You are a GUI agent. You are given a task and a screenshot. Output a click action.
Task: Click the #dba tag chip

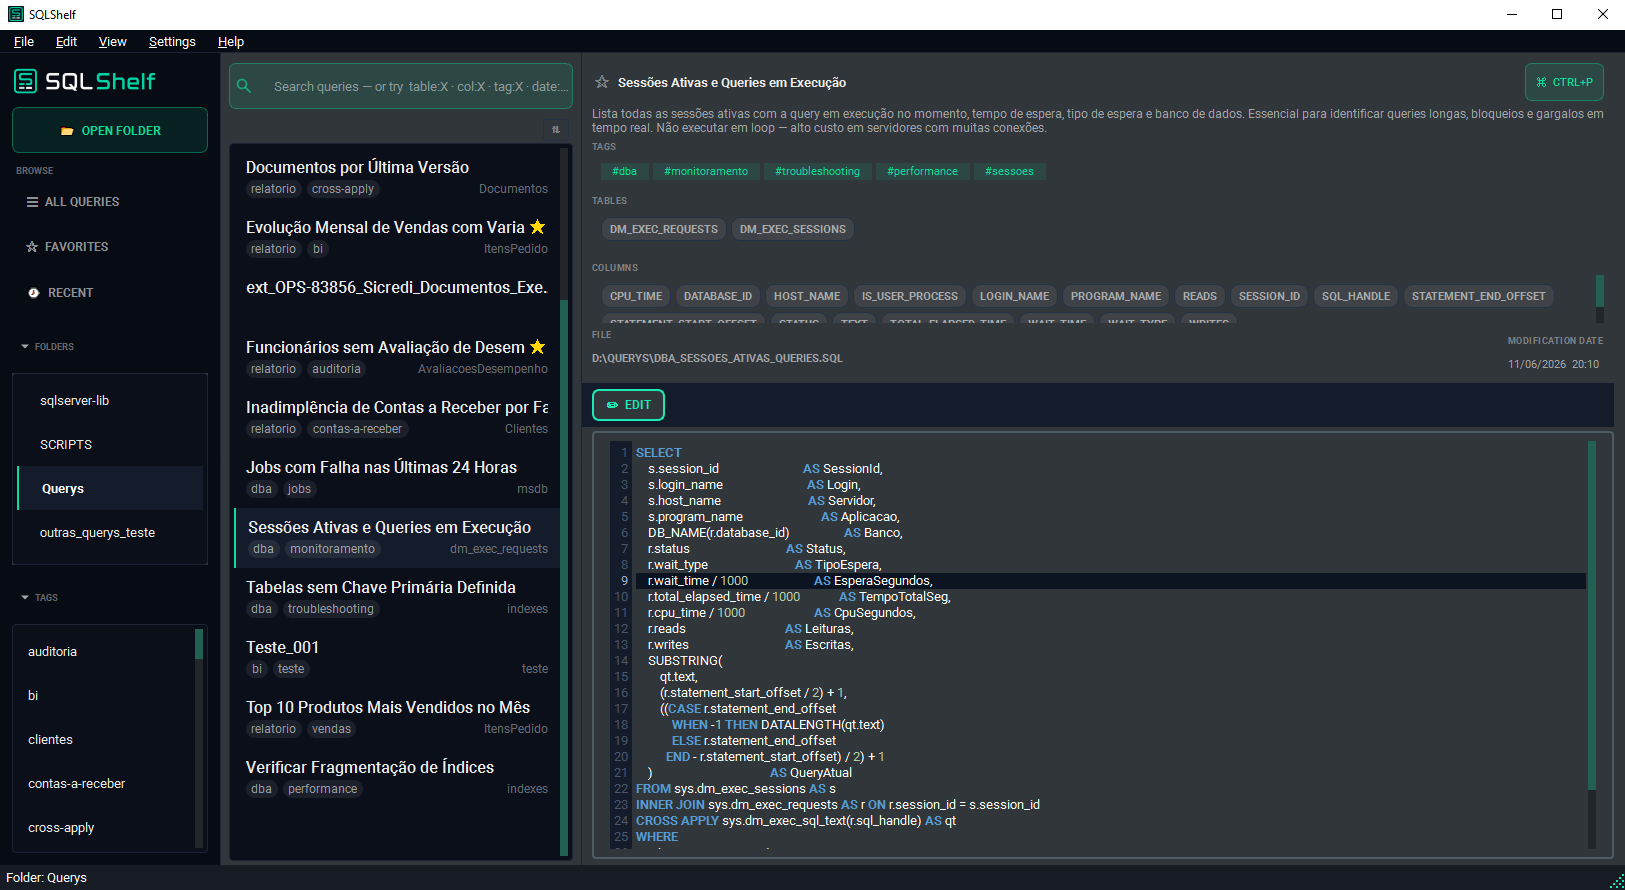pos(624,171)
